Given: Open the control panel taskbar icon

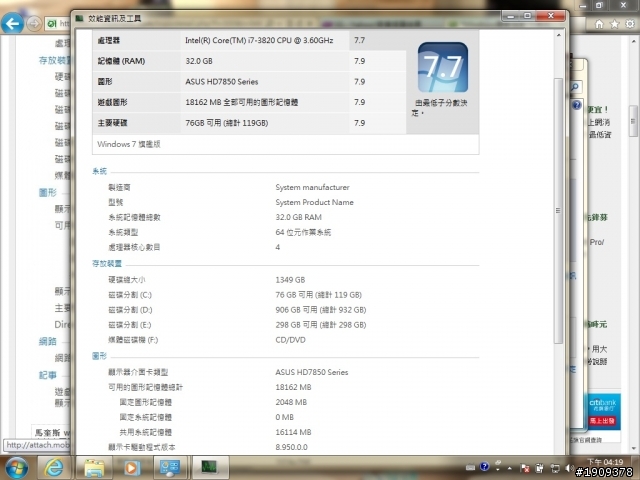Looking at the screenshot, I should pyautogui.click(x=169, y=468).
